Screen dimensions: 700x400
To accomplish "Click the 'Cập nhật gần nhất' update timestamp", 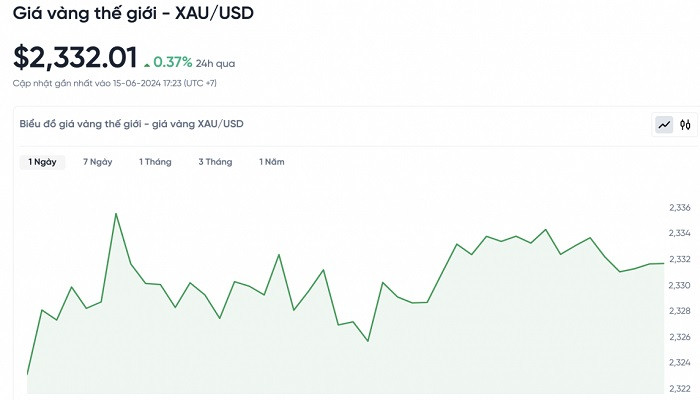I will click(114, 83).
